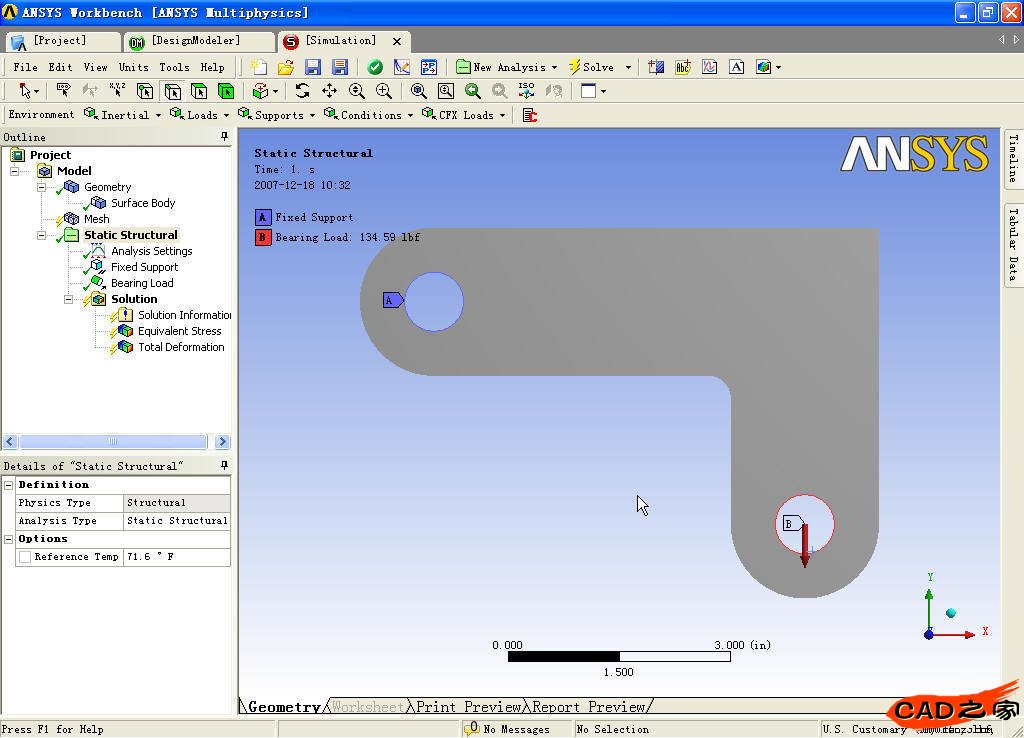Collapse the Options section

8,539
